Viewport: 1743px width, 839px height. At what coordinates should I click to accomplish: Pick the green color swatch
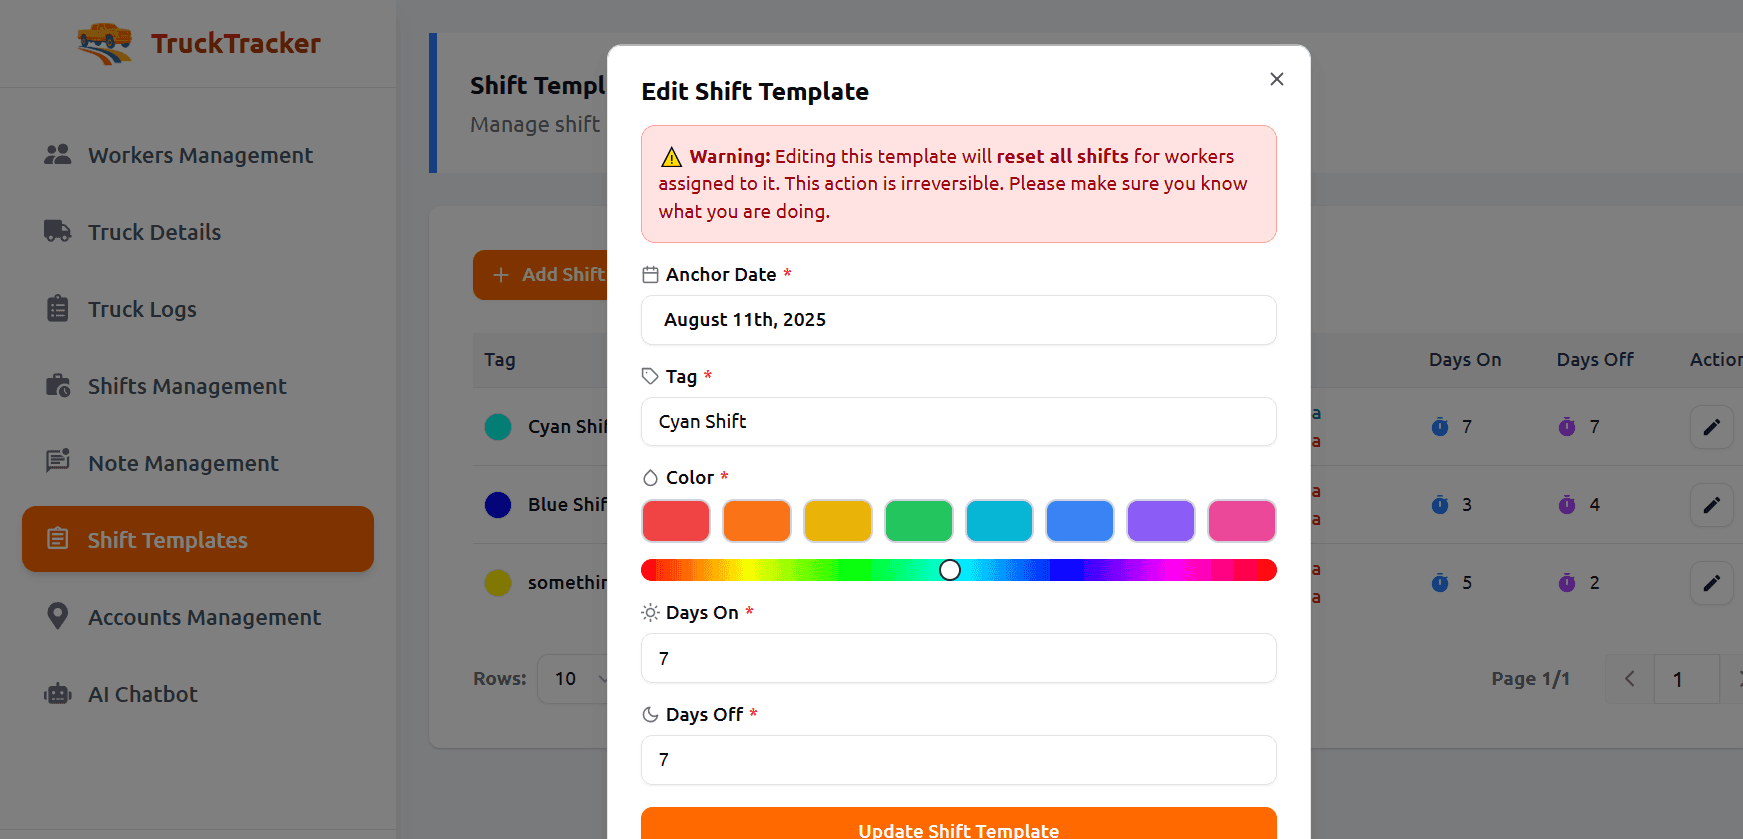[918, 521]
